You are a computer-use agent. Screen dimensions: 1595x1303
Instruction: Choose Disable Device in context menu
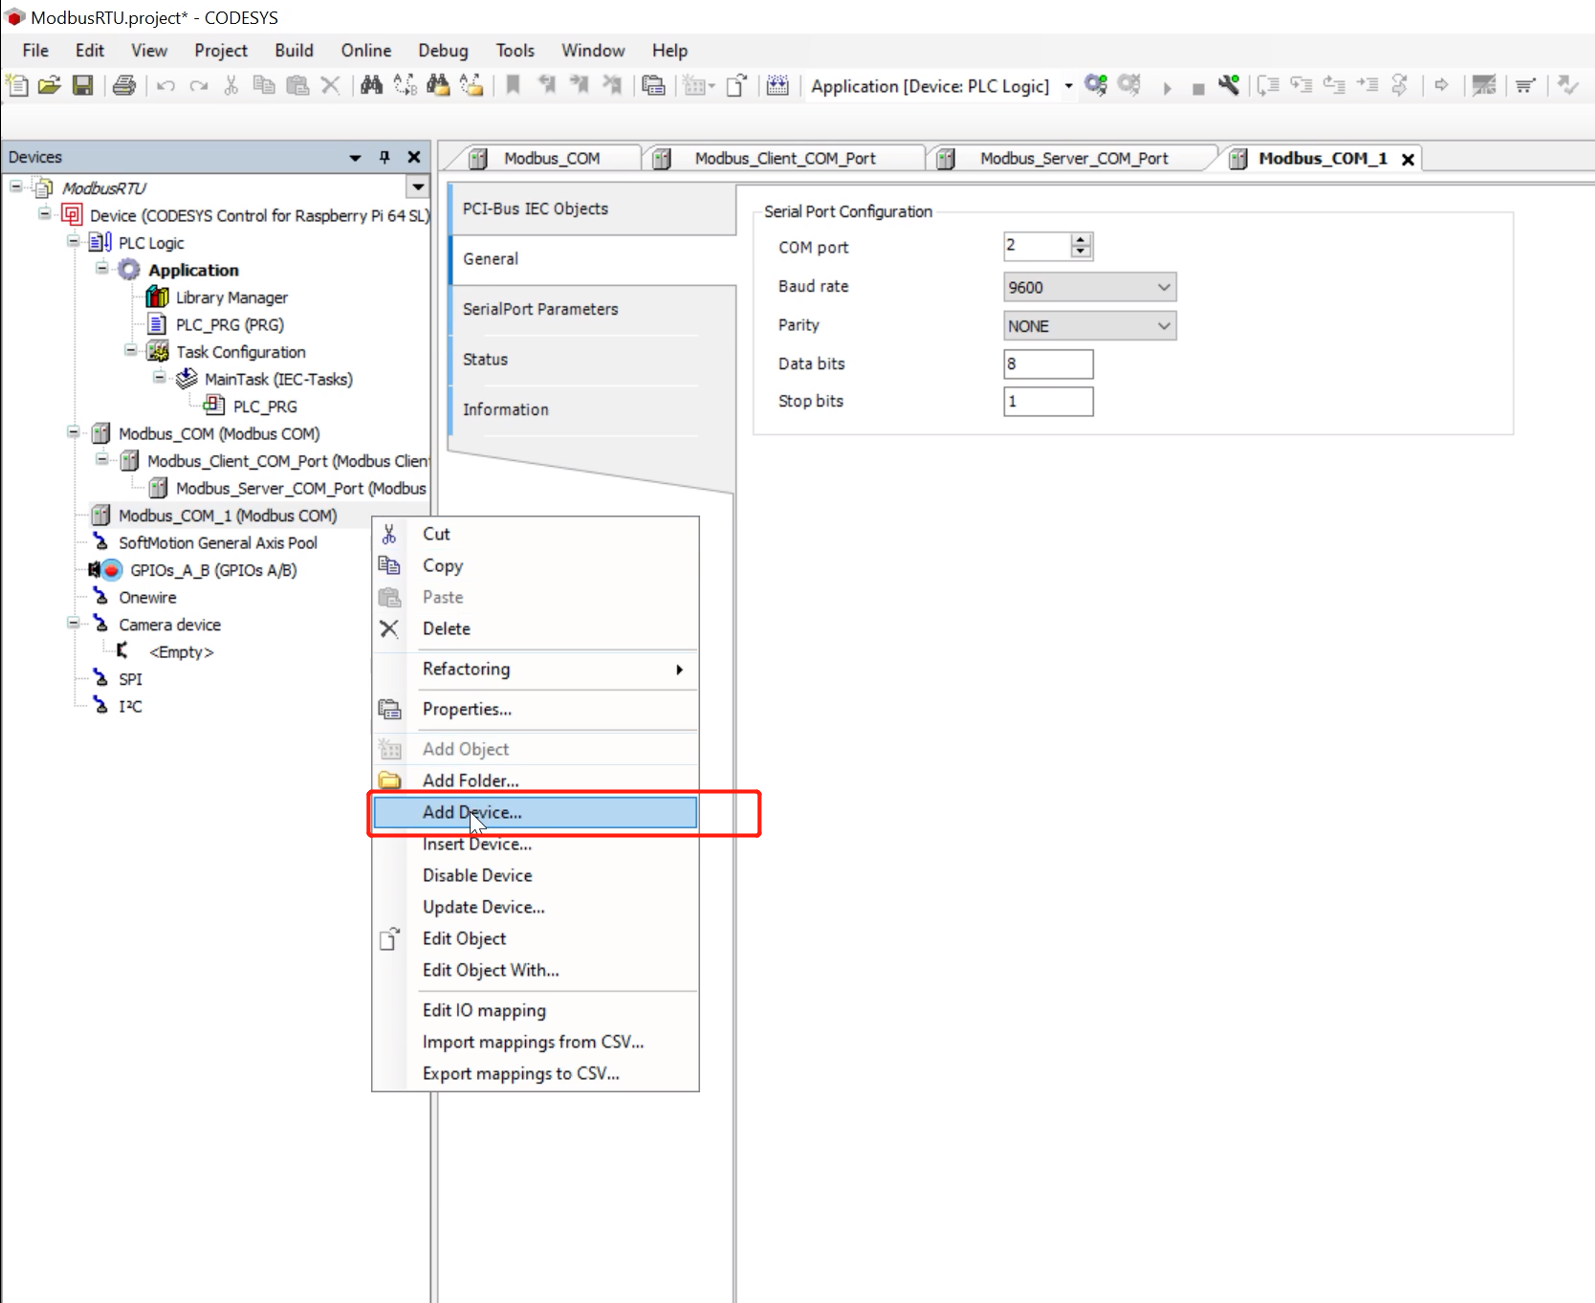(x=535, y=876)
